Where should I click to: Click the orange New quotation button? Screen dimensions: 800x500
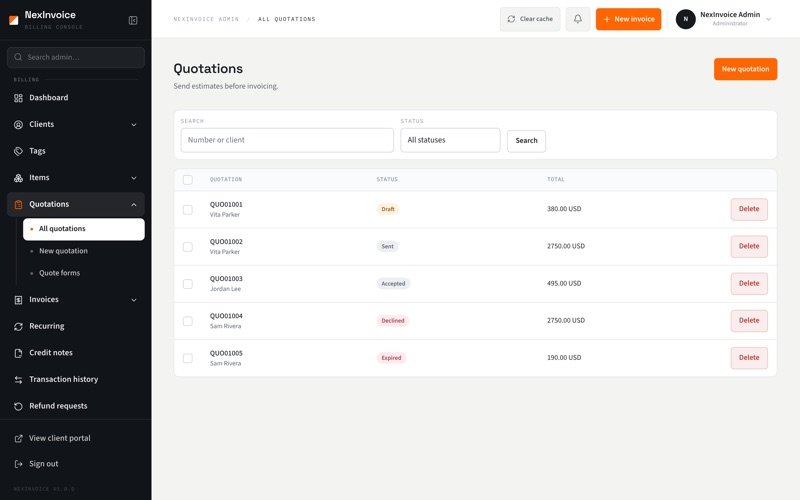745,69
